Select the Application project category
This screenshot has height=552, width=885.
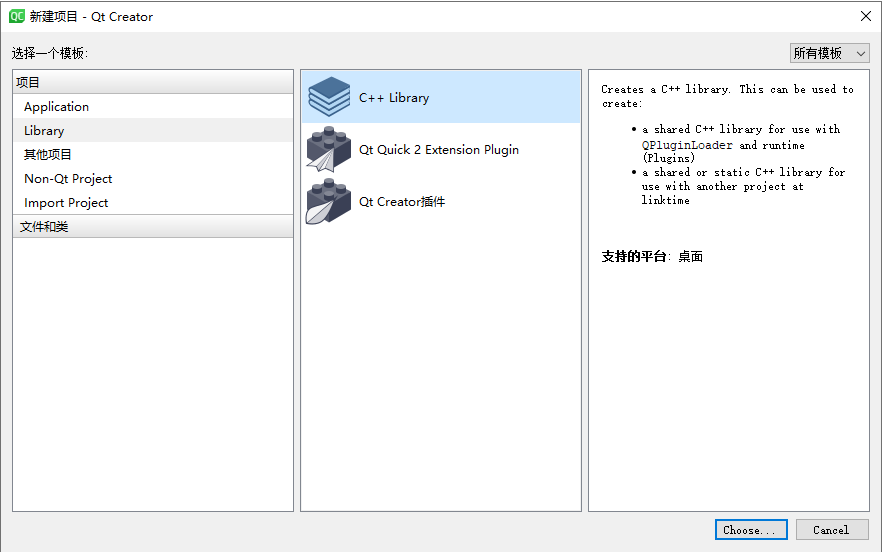[152, 106]
